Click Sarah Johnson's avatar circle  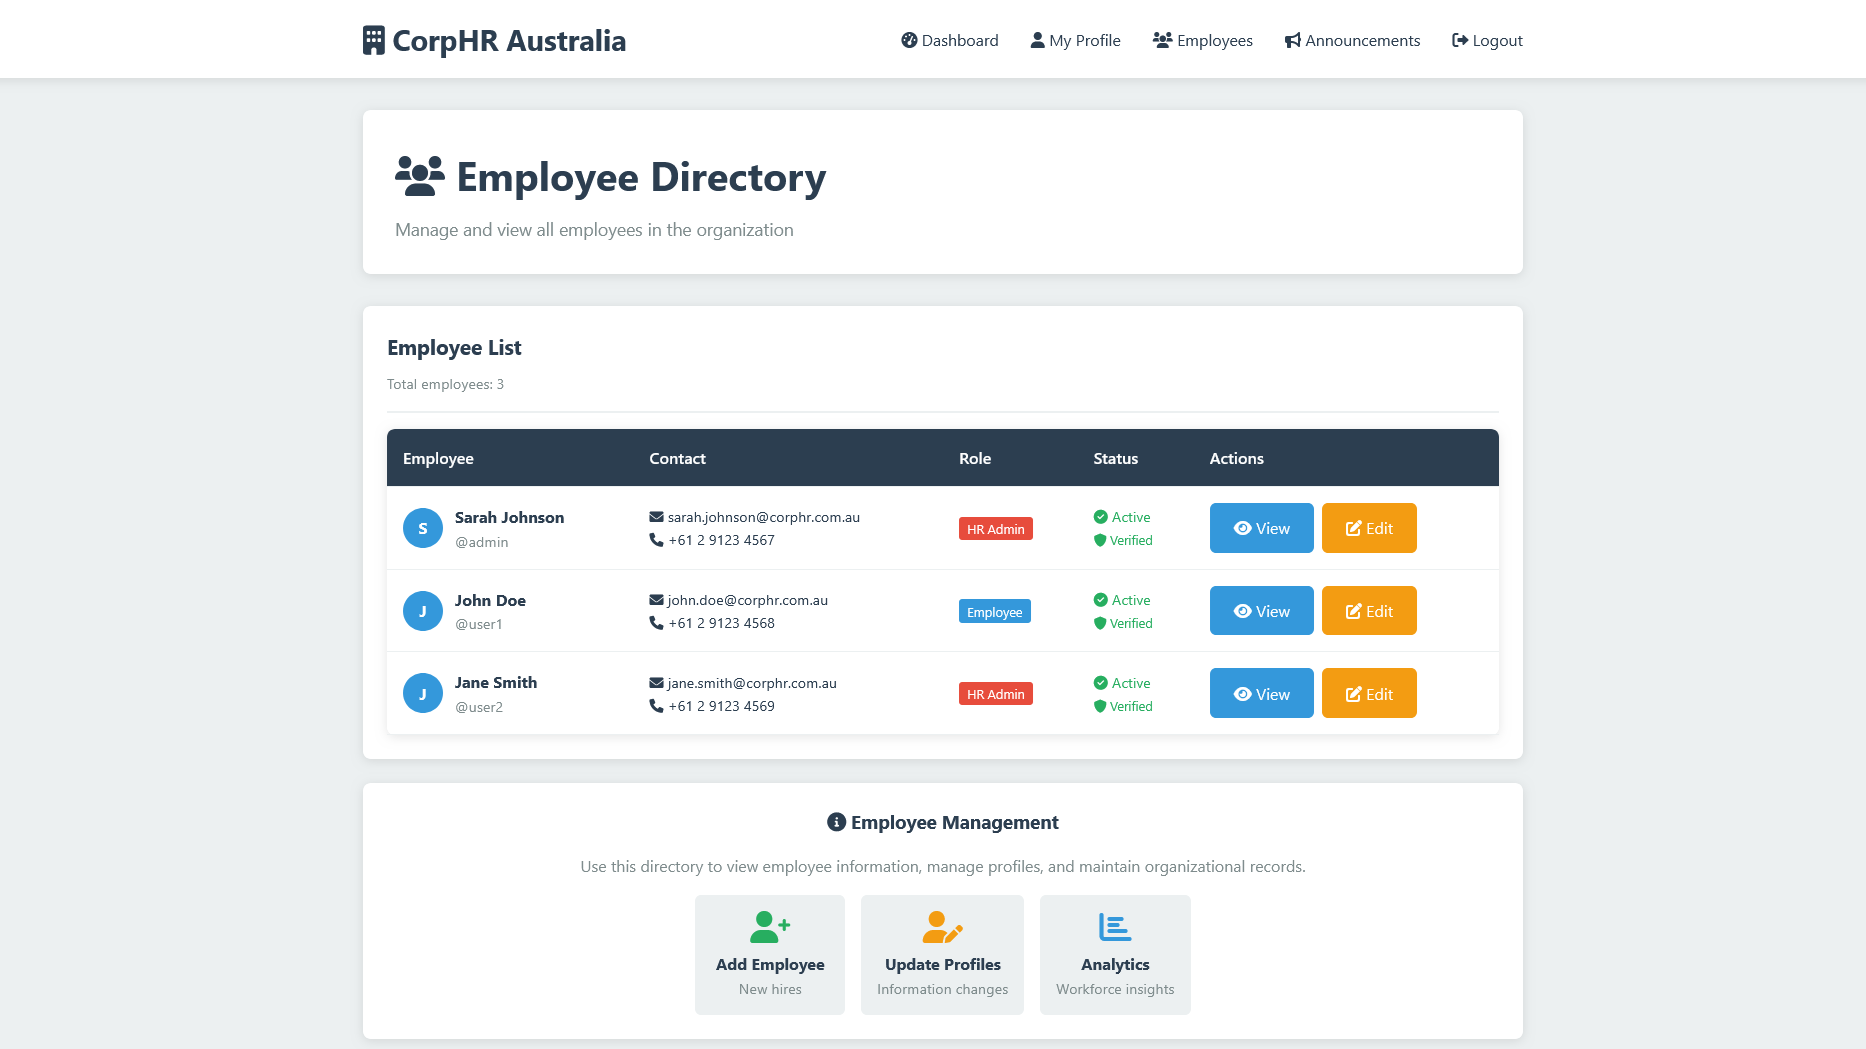click(x=423, y=528)
